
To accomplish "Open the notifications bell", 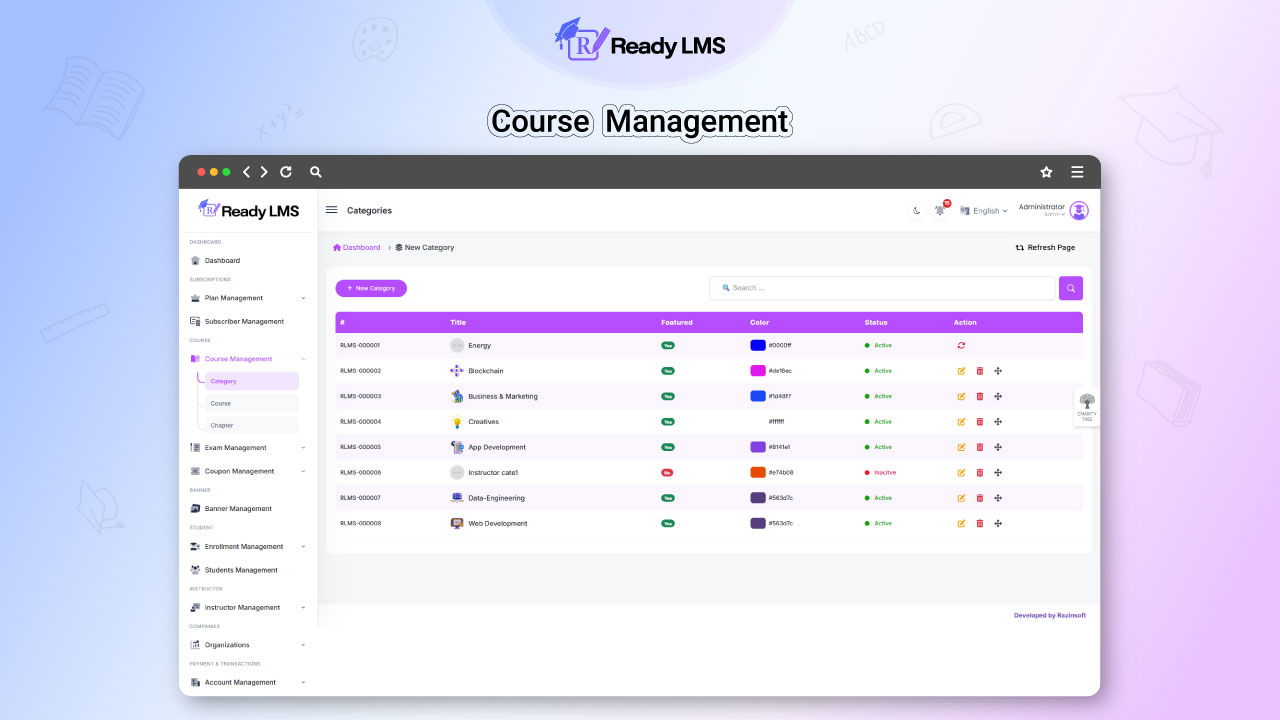I will coord(940,210).
